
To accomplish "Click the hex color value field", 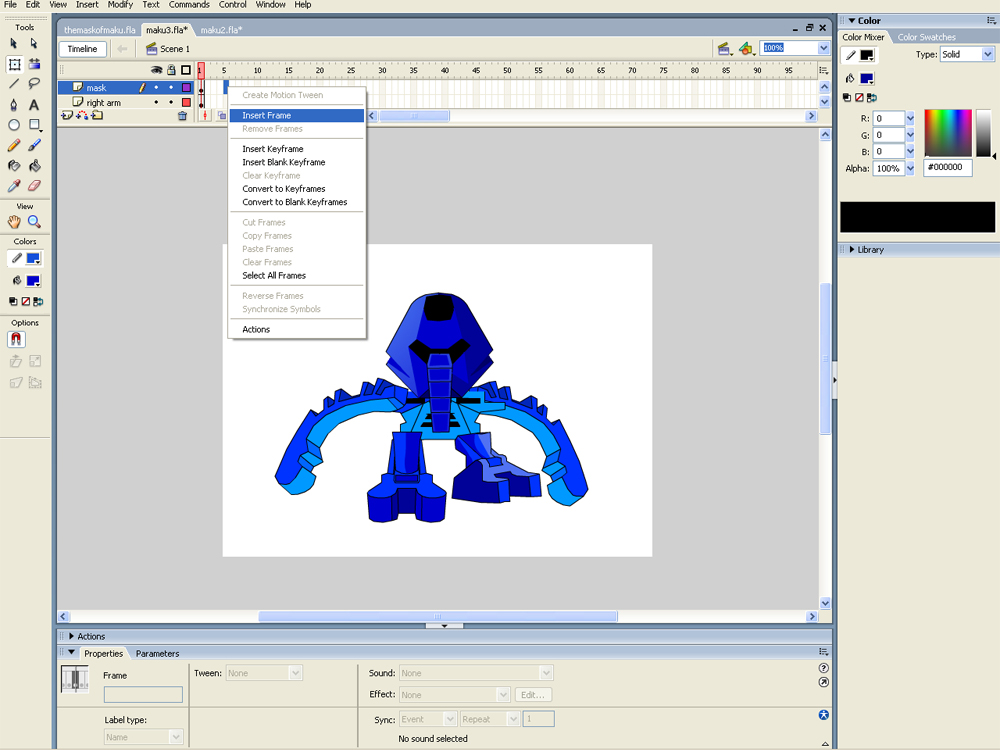I will click(947, 168).
